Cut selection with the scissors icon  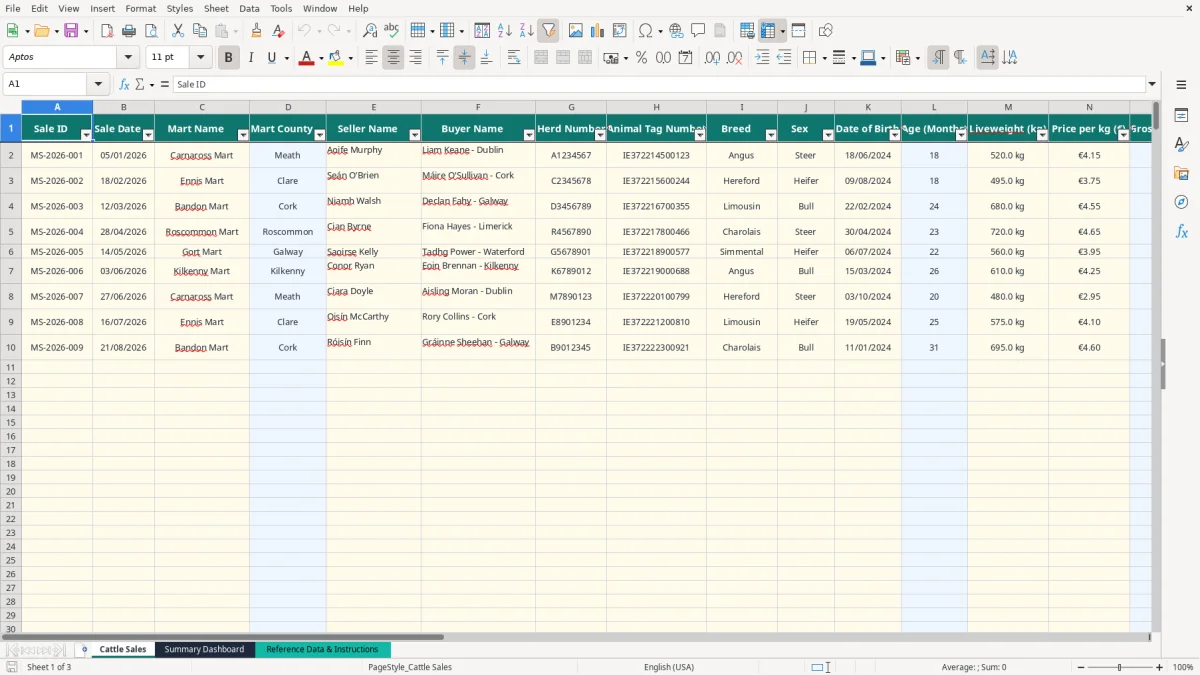pos(178,31)
